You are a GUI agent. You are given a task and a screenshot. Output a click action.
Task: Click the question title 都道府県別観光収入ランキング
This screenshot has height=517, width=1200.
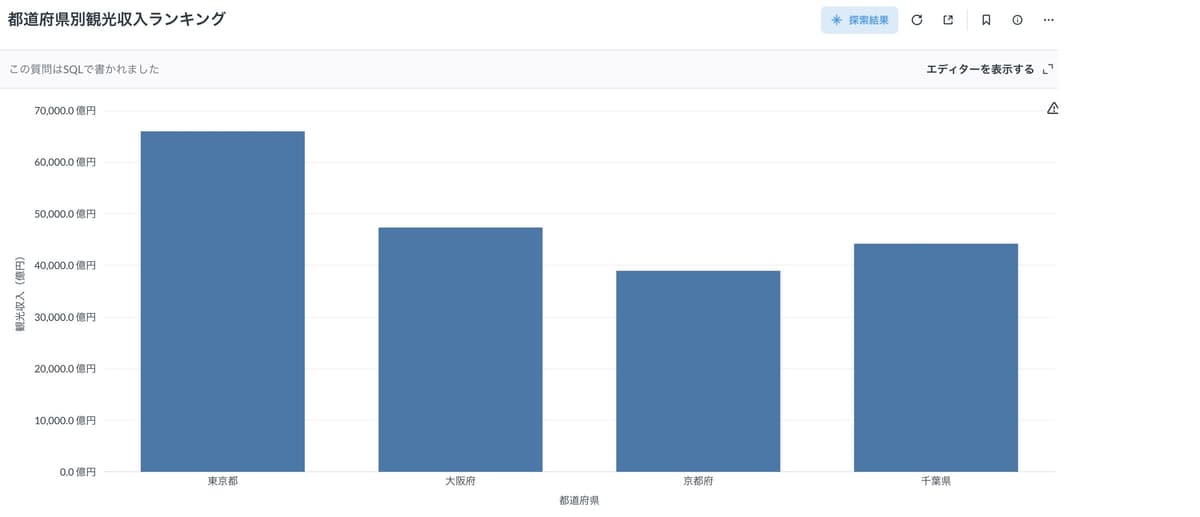pyautogui.click(x=117, y=19)
